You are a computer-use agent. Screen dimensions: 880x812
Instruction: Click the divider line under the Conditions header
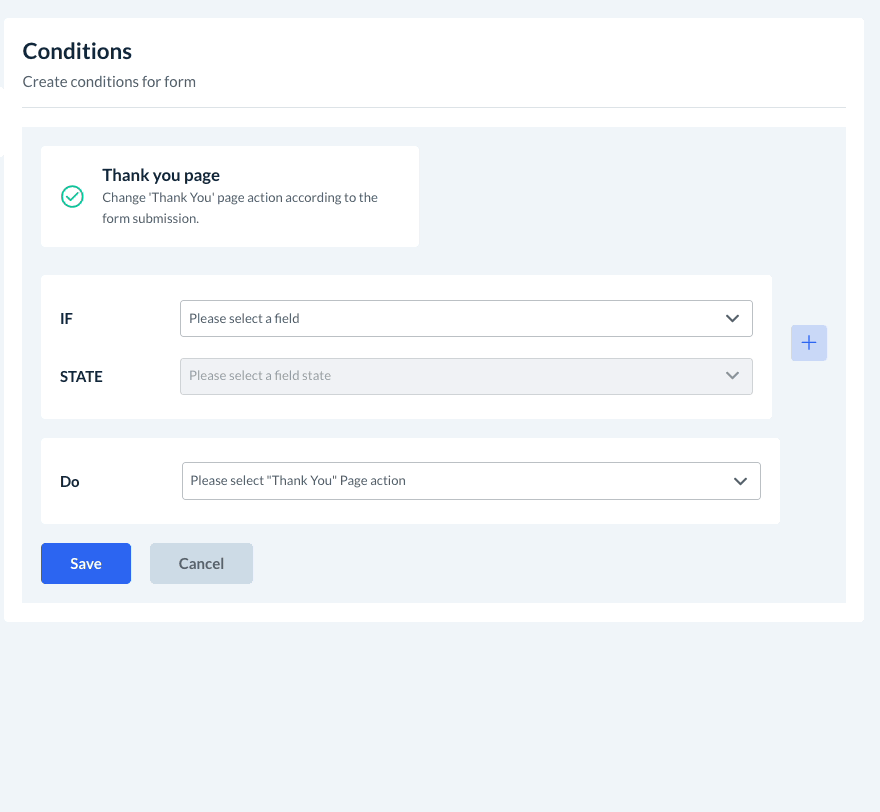pyautogui.click(x=434, y=107)
